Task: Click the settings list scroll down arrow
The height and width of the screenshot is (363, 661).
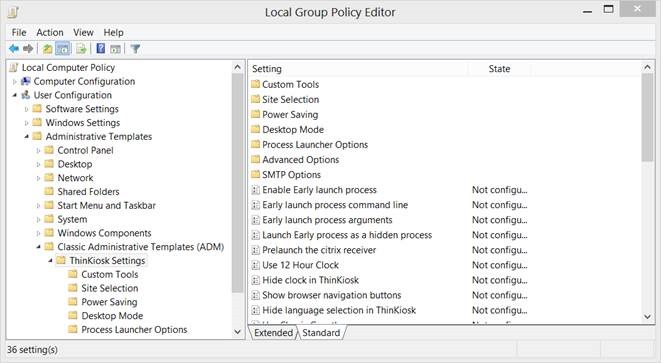Action: (x=648, y=317)
